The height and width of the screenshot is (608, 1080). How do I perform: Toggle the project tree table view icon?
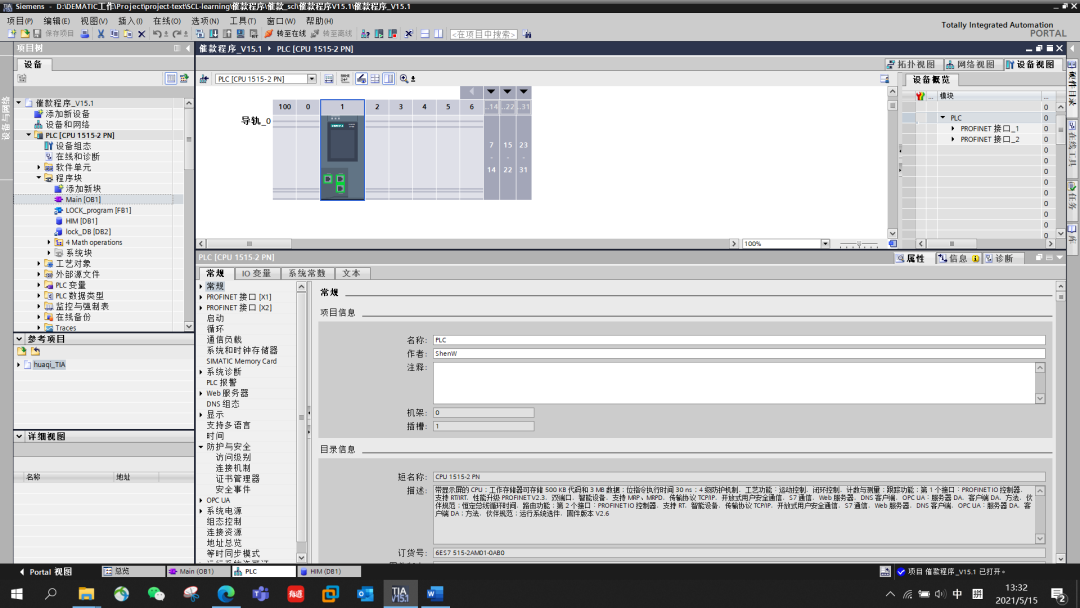[171, 78]
